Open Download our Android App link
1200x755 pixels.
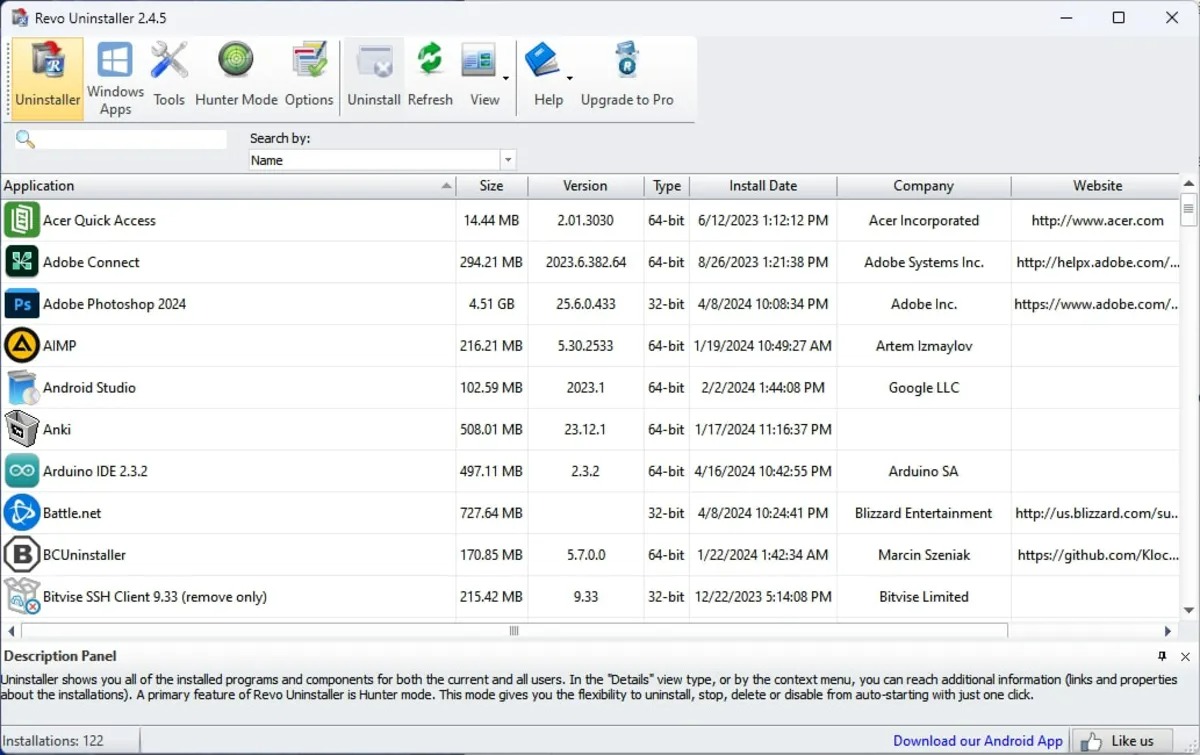click(978, 741)
